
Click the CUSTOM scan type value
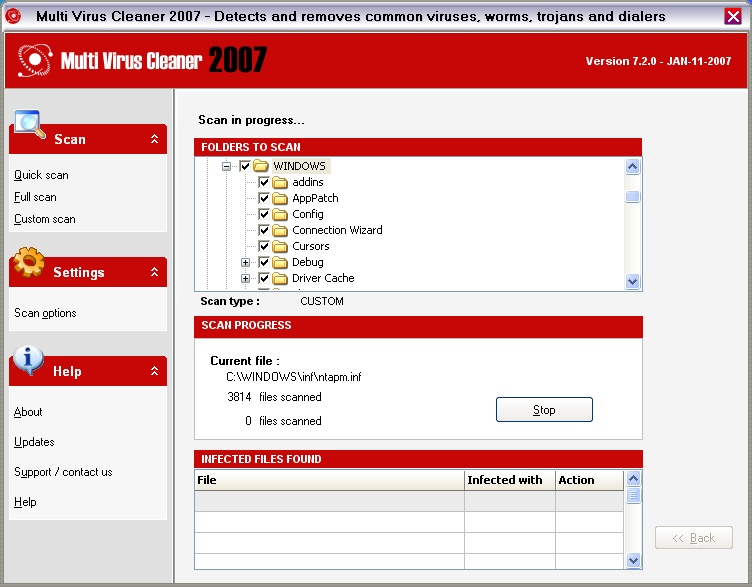pos(322,301)
